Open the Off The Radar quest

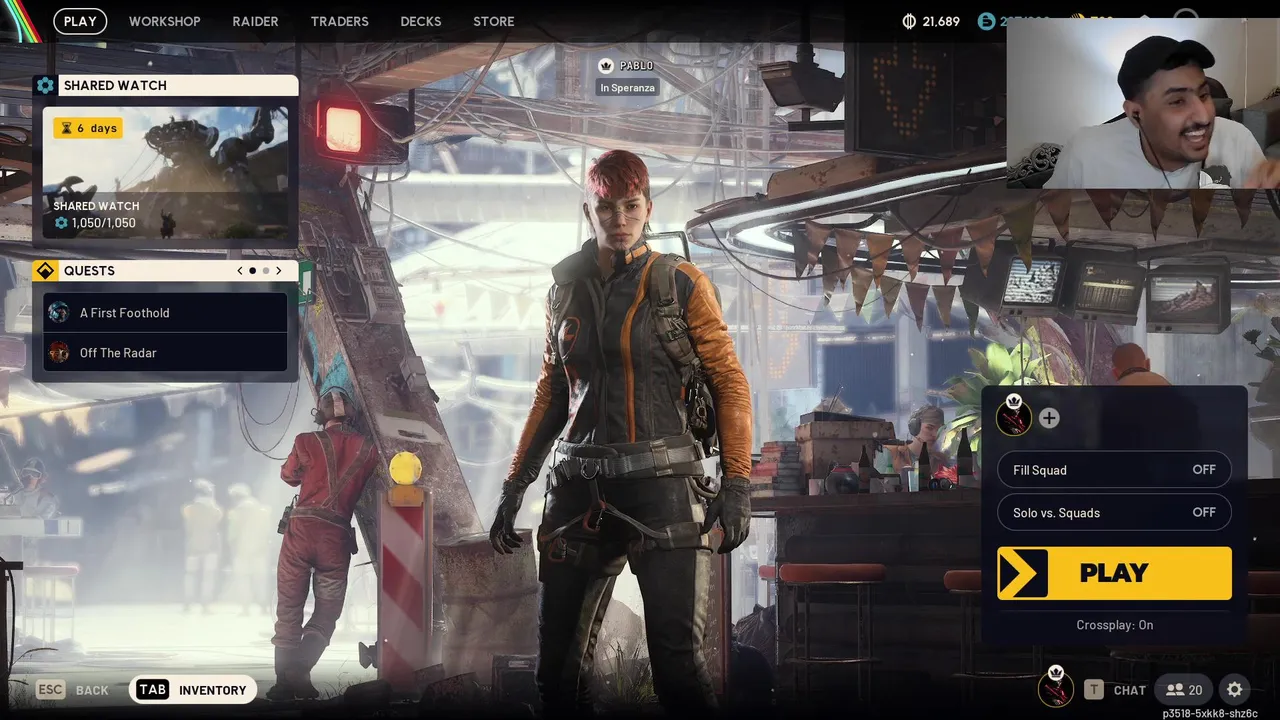click(165, 353)
